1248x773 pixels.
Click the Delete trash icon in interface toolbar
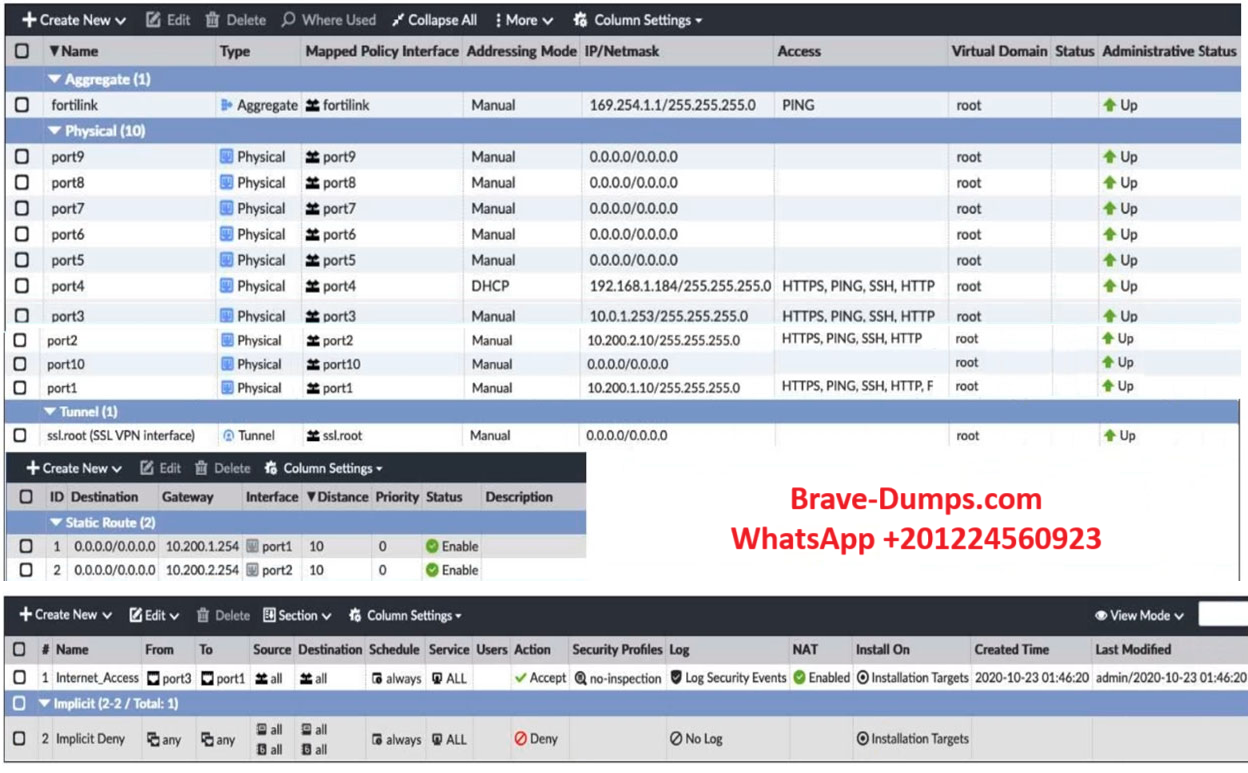[212, 20]
